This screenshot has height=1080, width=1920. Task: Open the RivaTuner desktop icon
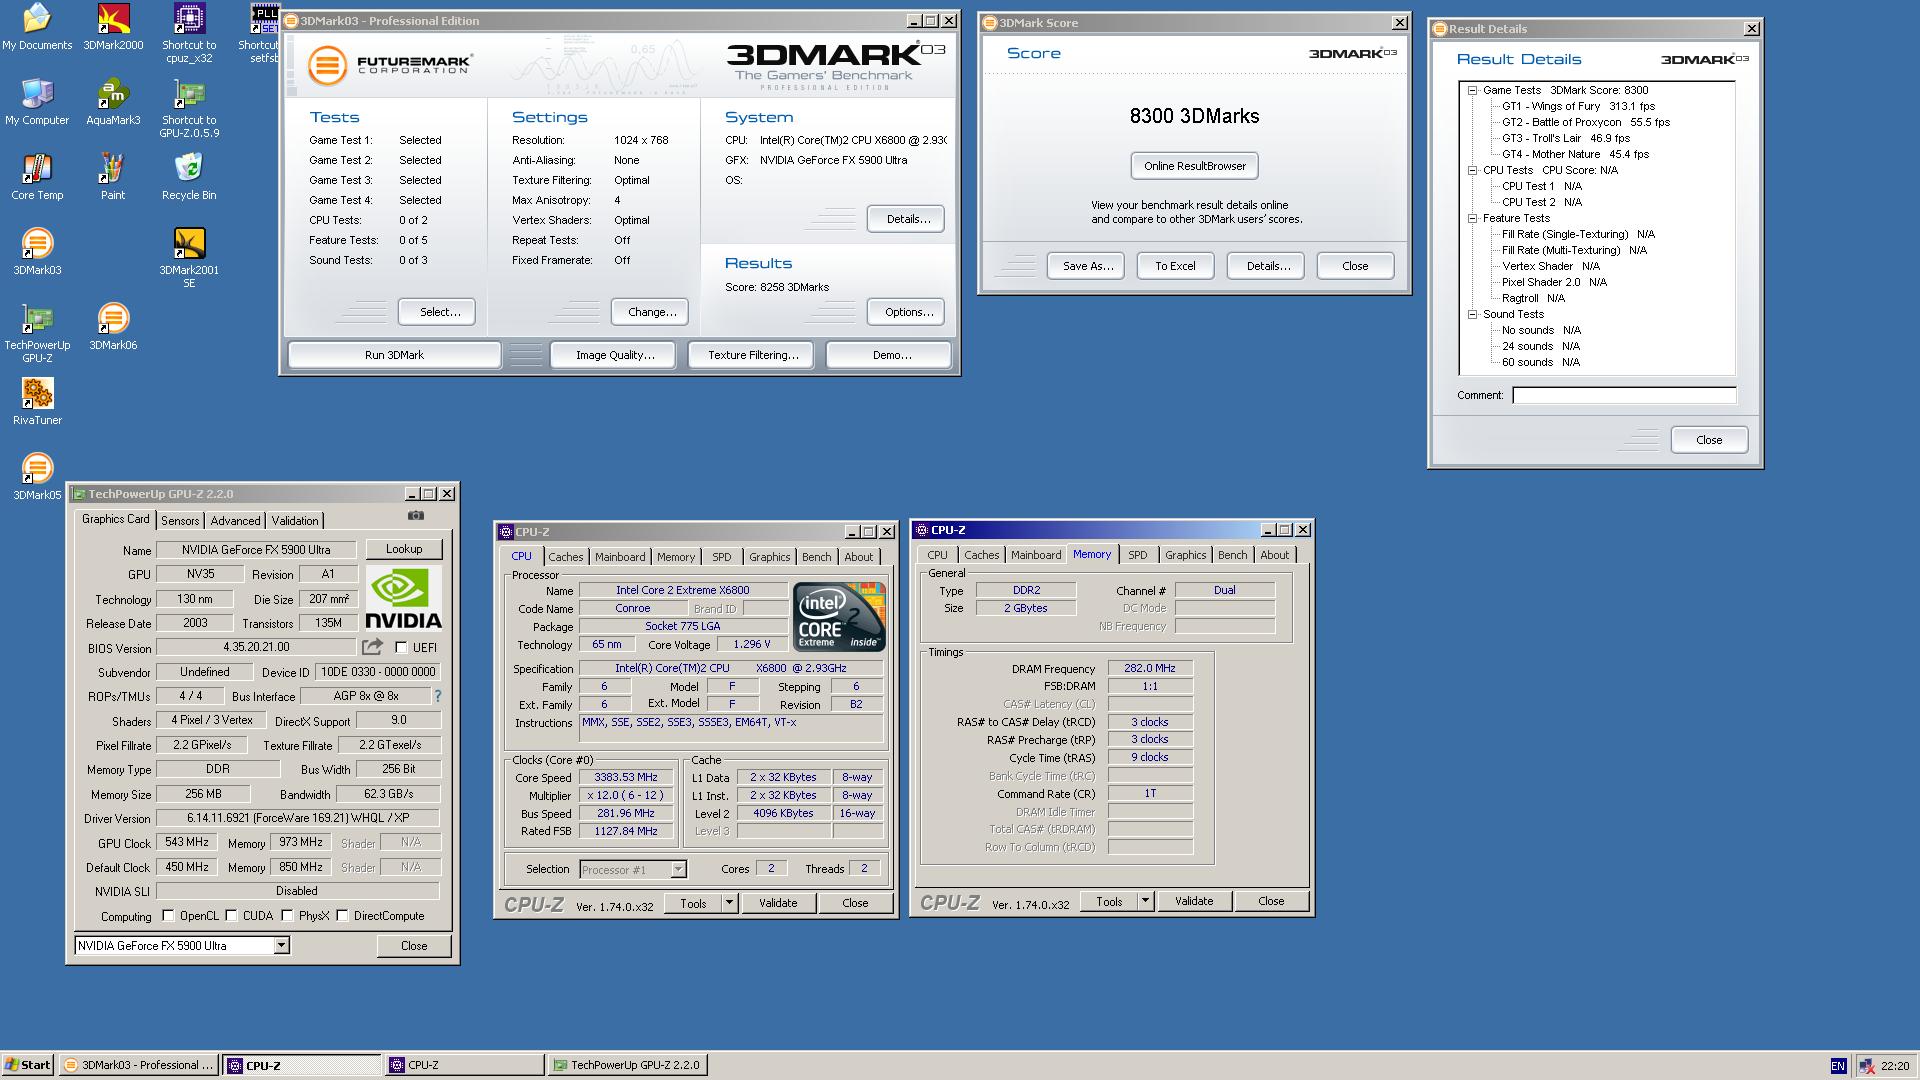pyautogui.click(x=37, y=403)
